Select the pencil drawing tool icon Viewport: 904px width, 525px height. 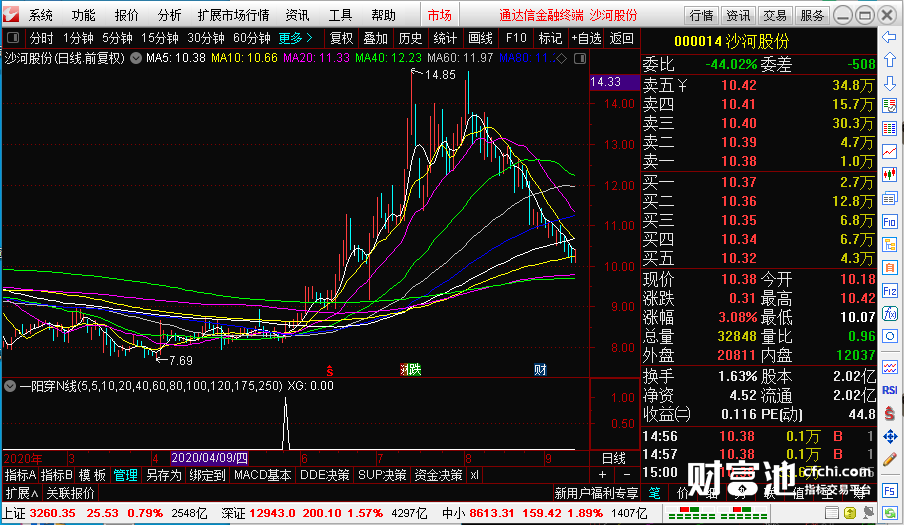pos(890,459)
